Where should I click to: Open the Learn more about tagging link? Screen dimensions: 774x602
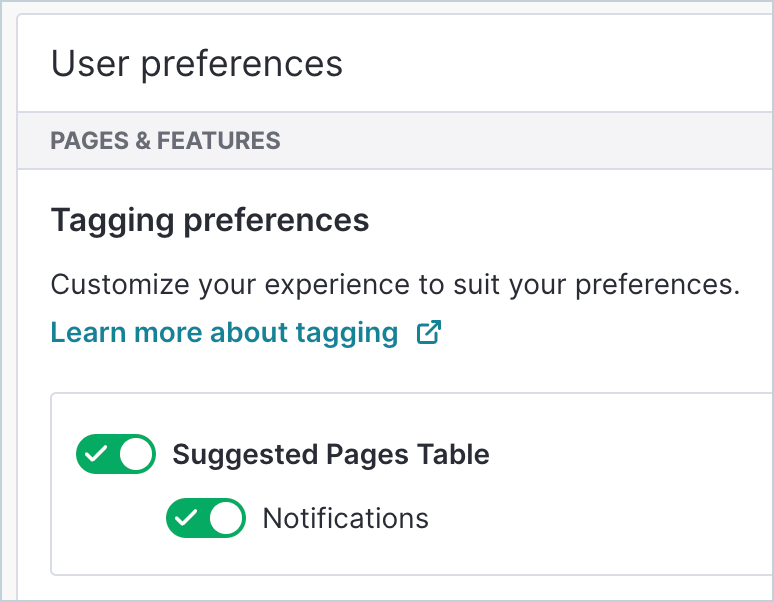224,332
